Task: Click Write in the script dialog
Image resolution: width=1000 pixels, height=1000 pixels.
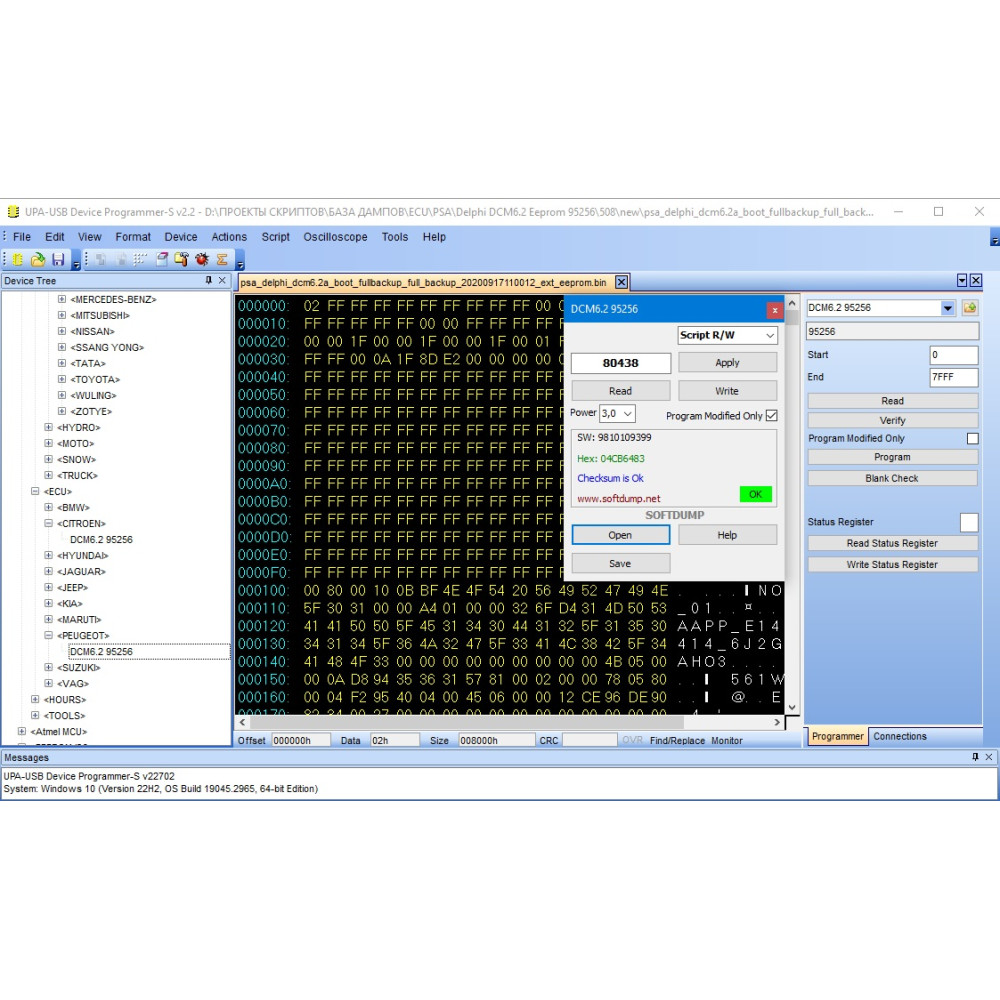Action: coord(727,391)
